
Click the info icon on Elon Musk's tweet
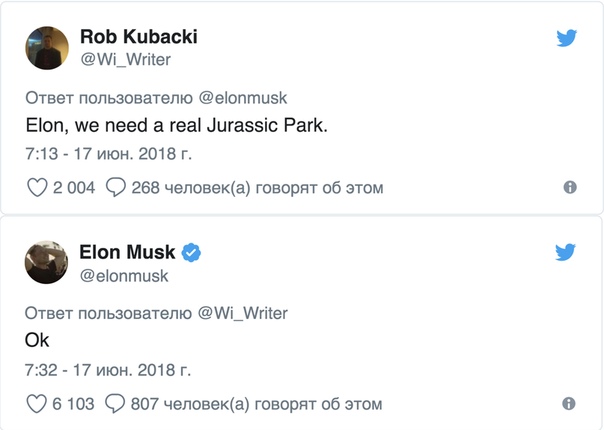(x=569, y=403)
